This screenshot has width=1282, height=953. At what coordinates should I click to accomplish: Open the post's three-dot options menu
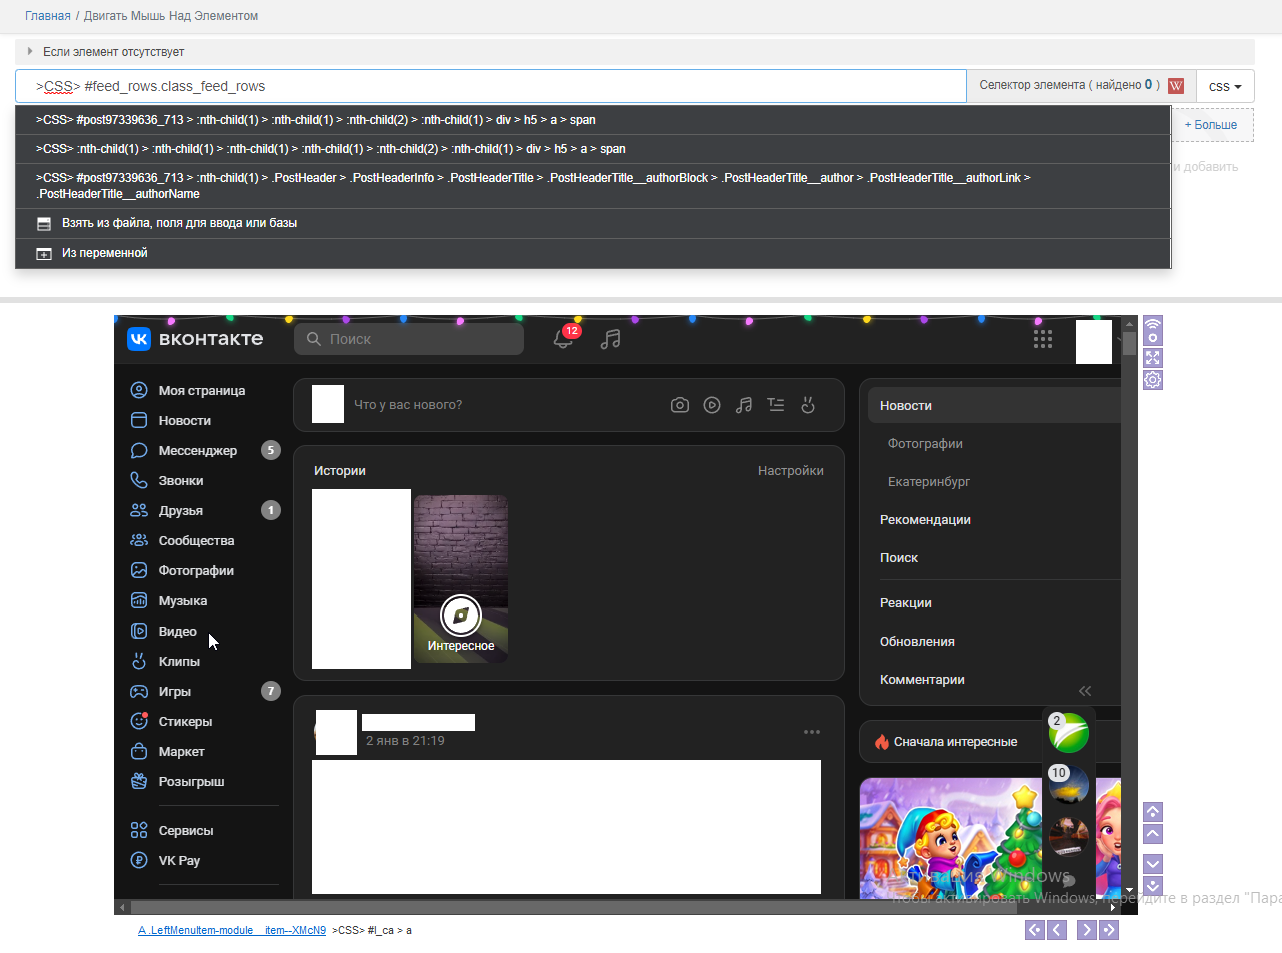(x=812, y=732)
